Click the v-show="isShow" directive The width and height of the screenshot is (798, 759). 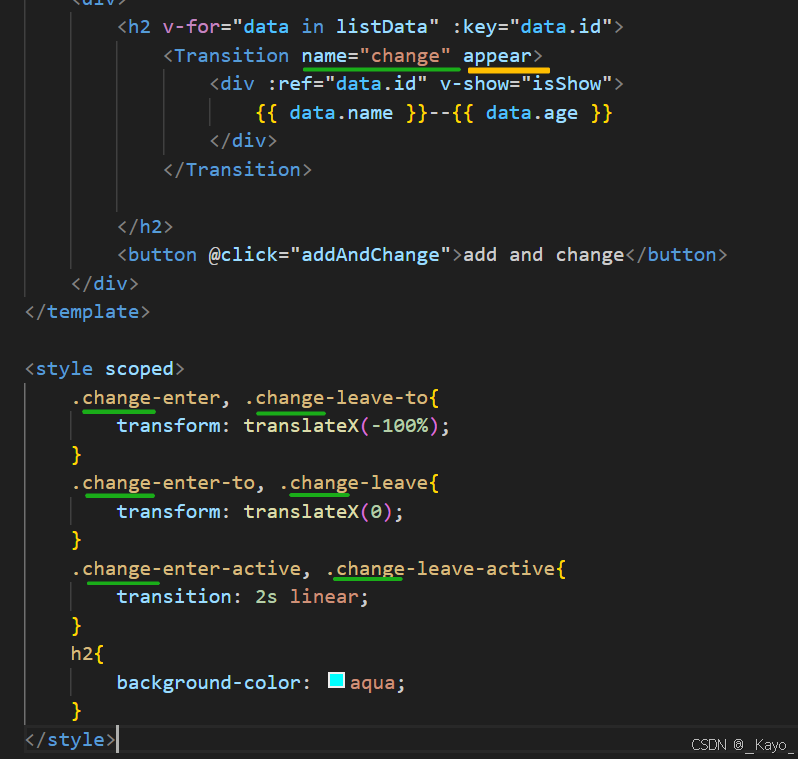click(526, 84)
